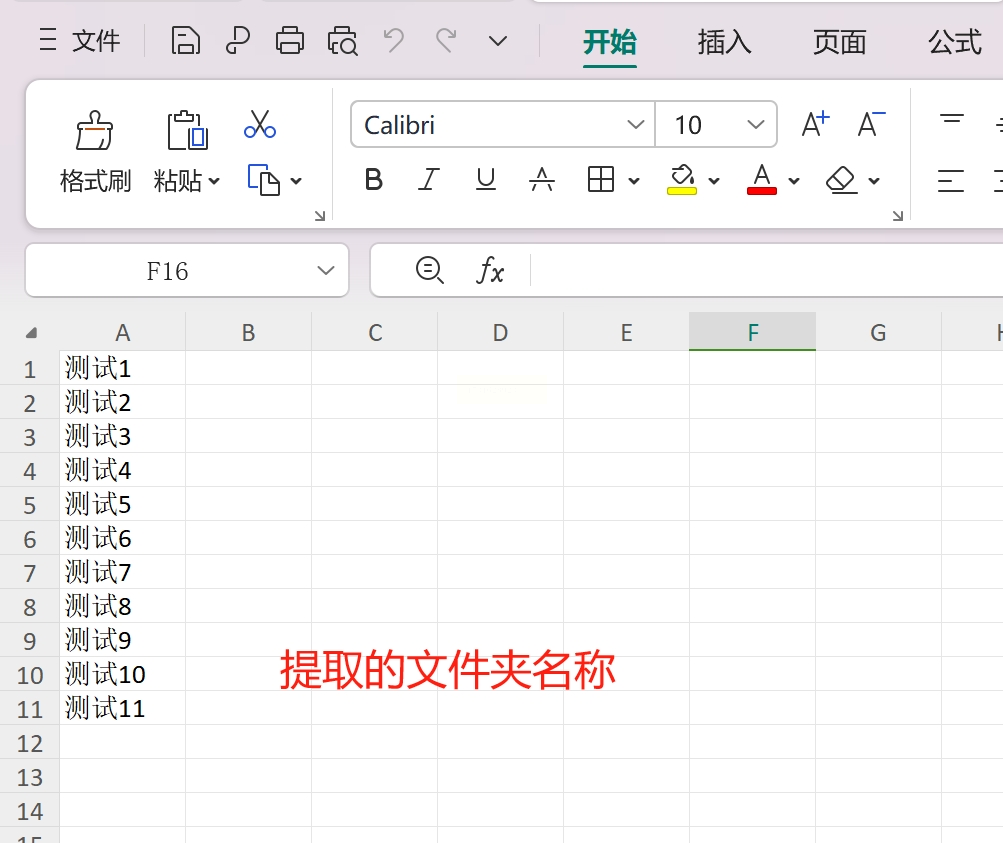Click the F16 Name Box
1003x843 pixels.
coord(168,271)
